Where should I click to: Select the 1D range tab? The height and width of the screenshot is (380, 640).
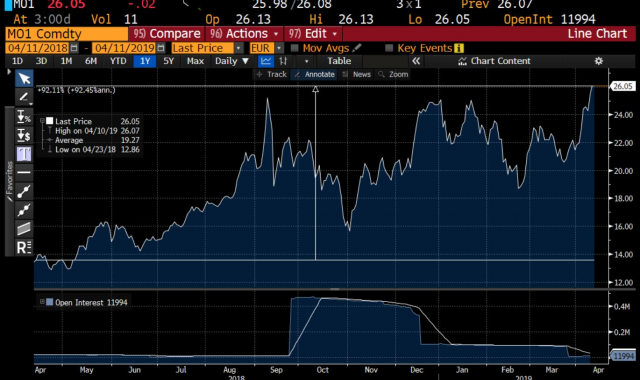pyautogui.click(x=17, y=61)
